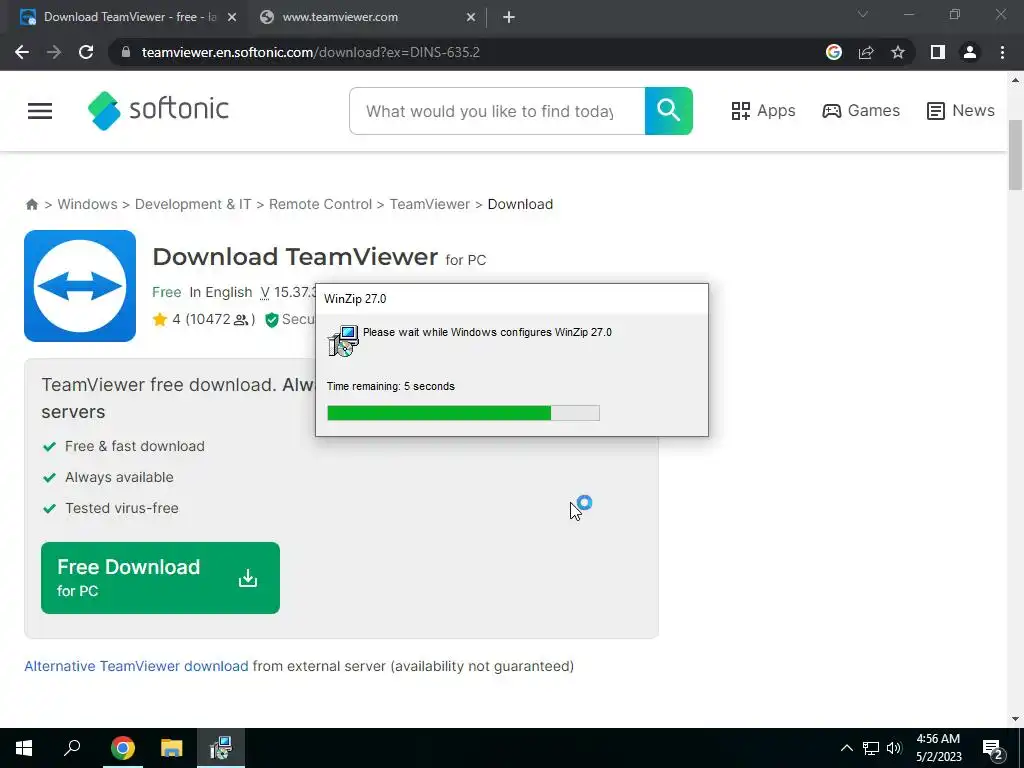This screenshot has width=1024, height=768.
Task: Click the green security shield icon
Action: [272, 319]
